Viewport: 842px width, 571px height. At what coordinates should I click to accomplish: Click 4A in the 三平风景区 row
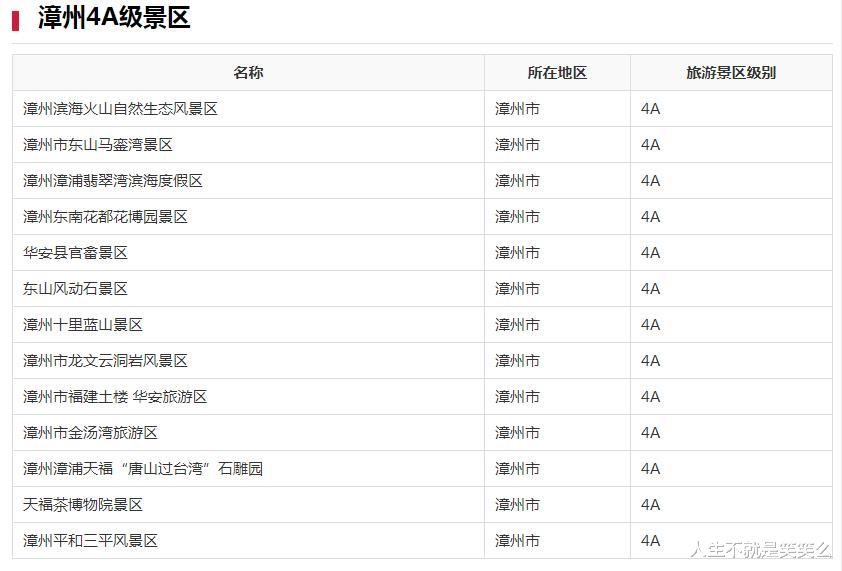(x=650, y=540)
